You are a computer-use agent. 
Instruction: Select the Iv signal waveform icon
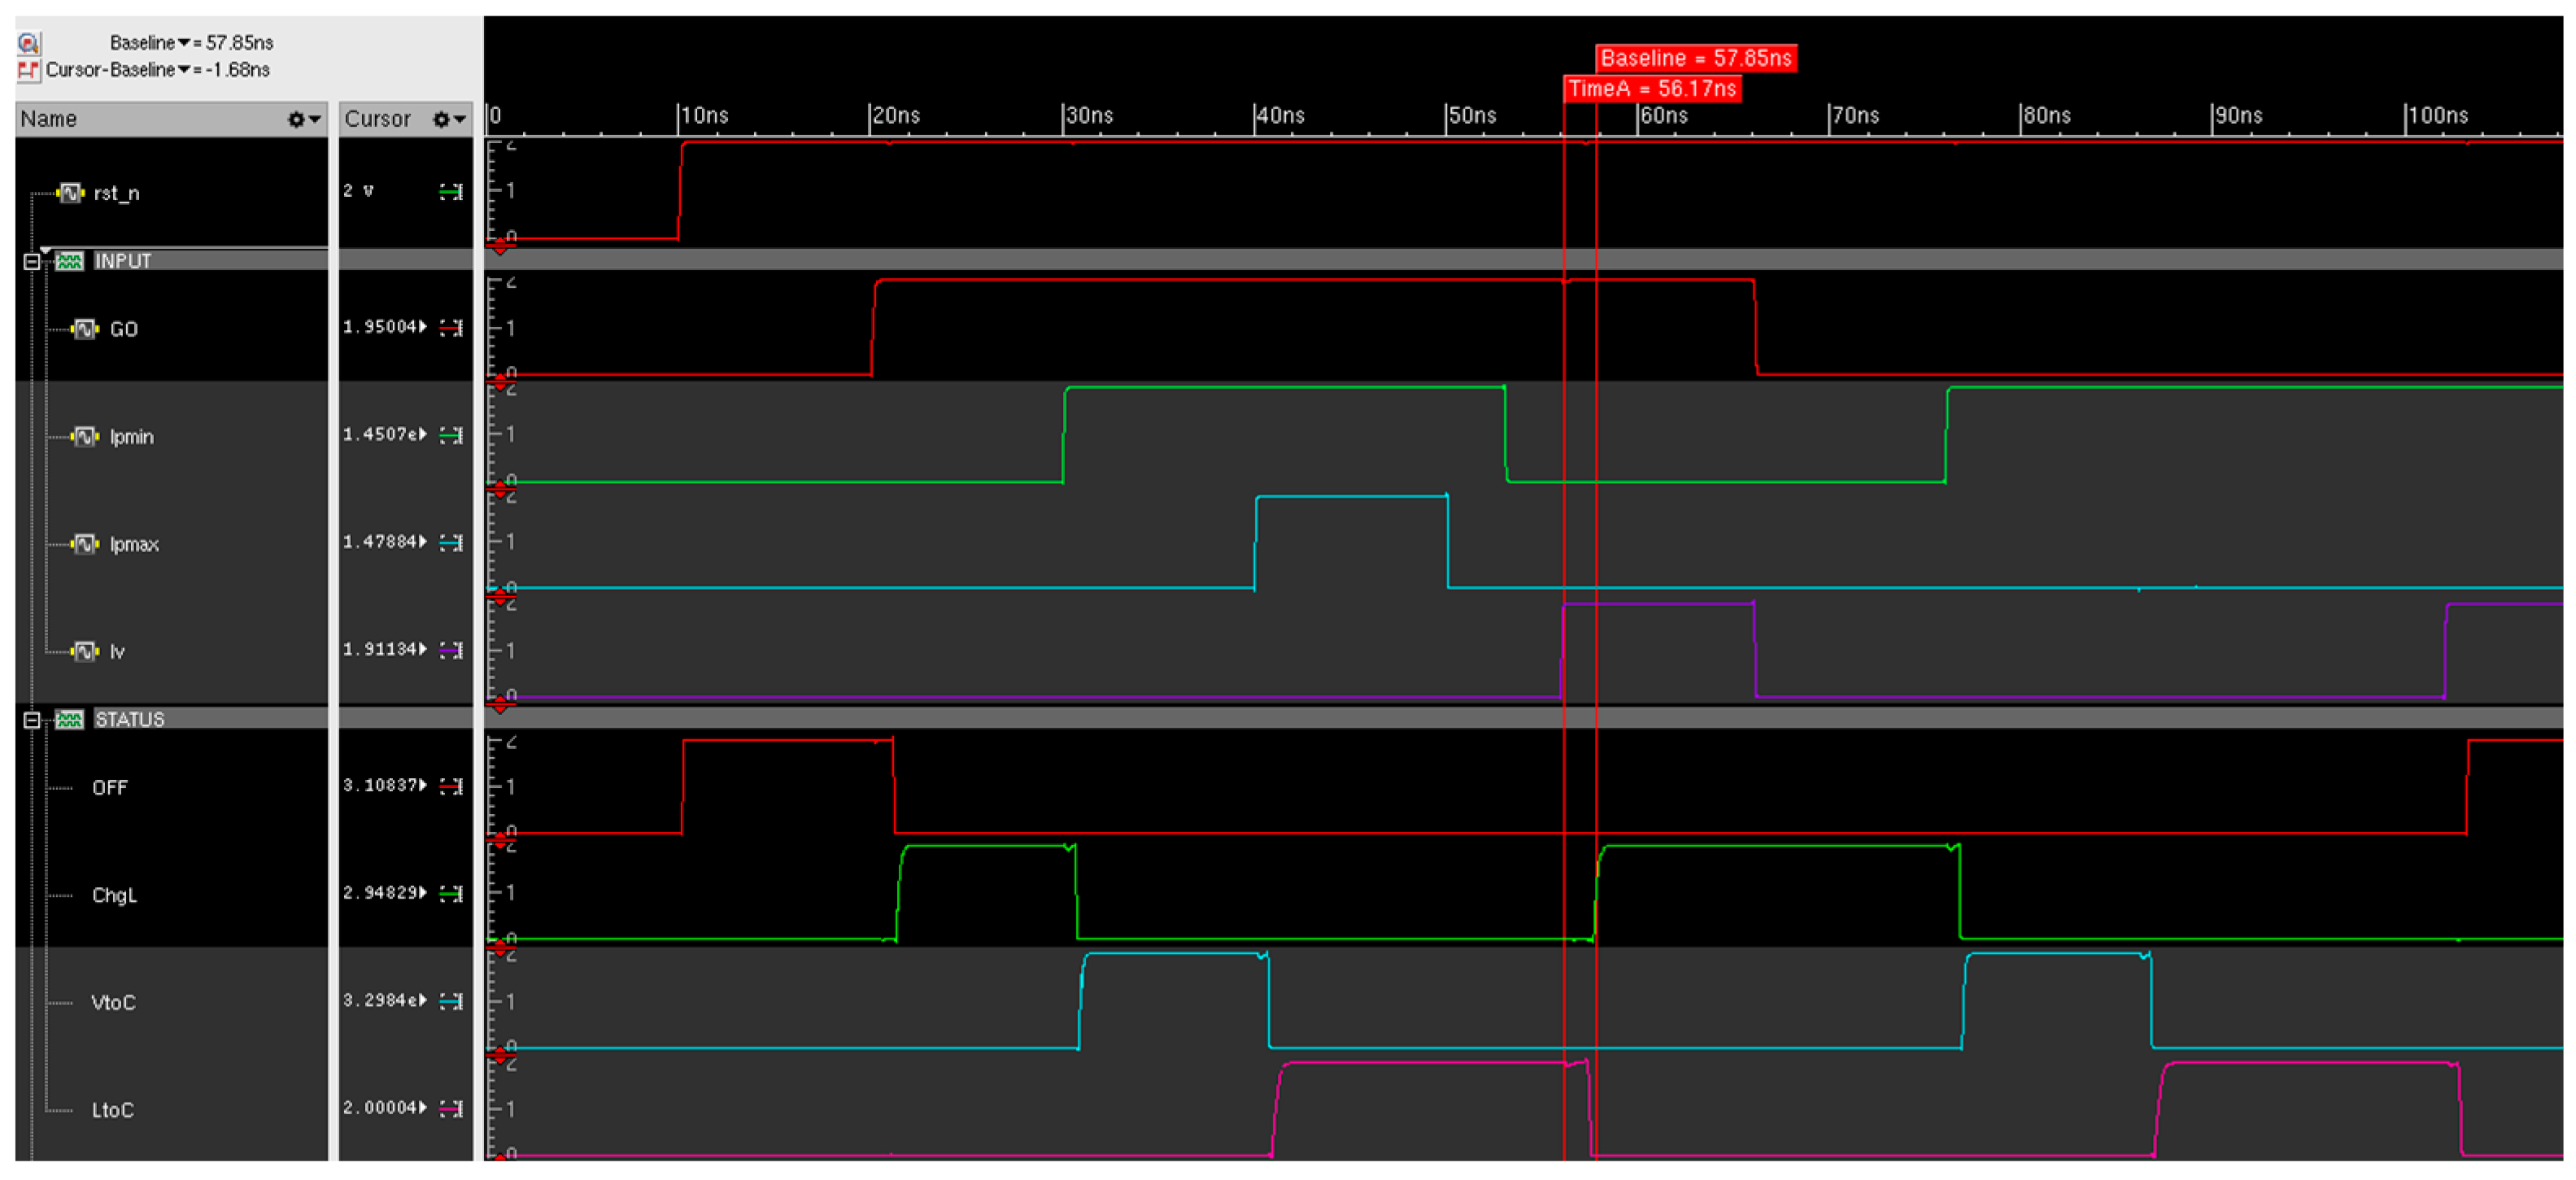tap(86, 651)
